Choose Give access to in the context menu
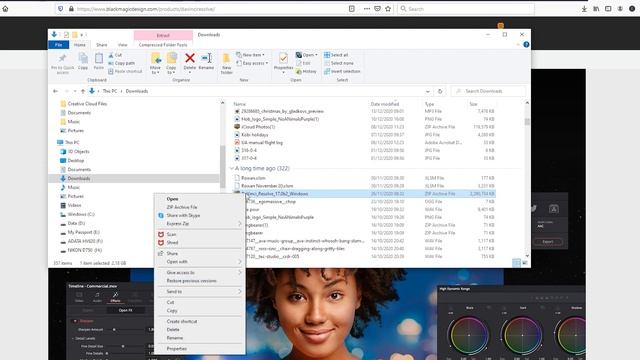The width and height of the screenshot is (640, 360). click(x=180, y=273)
